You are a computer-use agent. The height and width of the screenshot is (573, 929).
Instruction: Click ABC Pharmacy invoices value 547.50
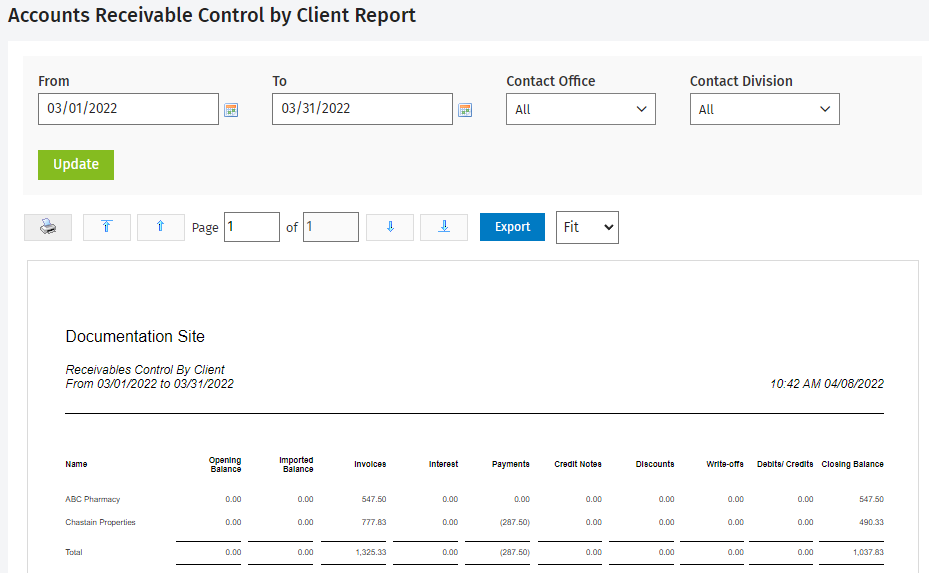[x=374, y=500]
